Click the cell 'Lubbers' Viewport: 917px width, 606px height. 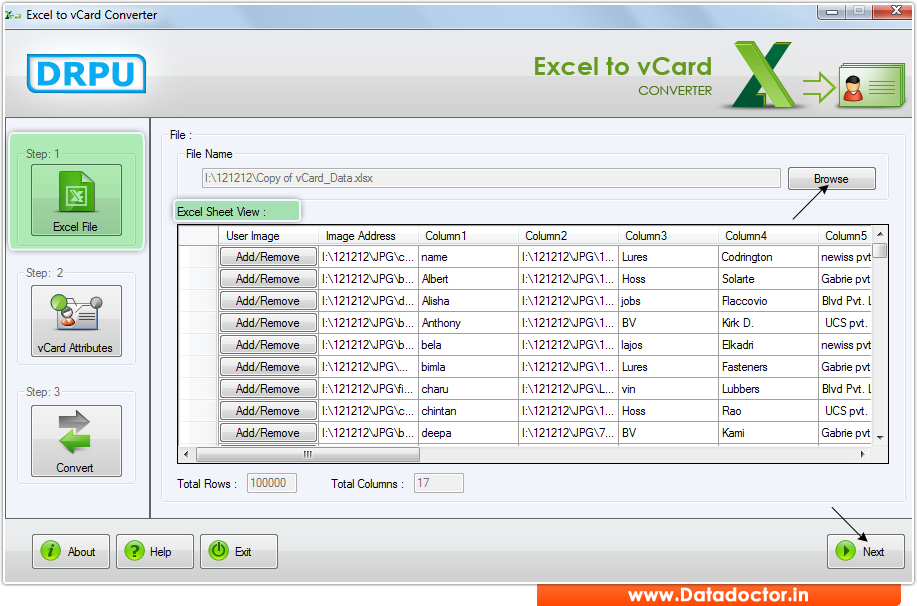click(x=768, y=389)
